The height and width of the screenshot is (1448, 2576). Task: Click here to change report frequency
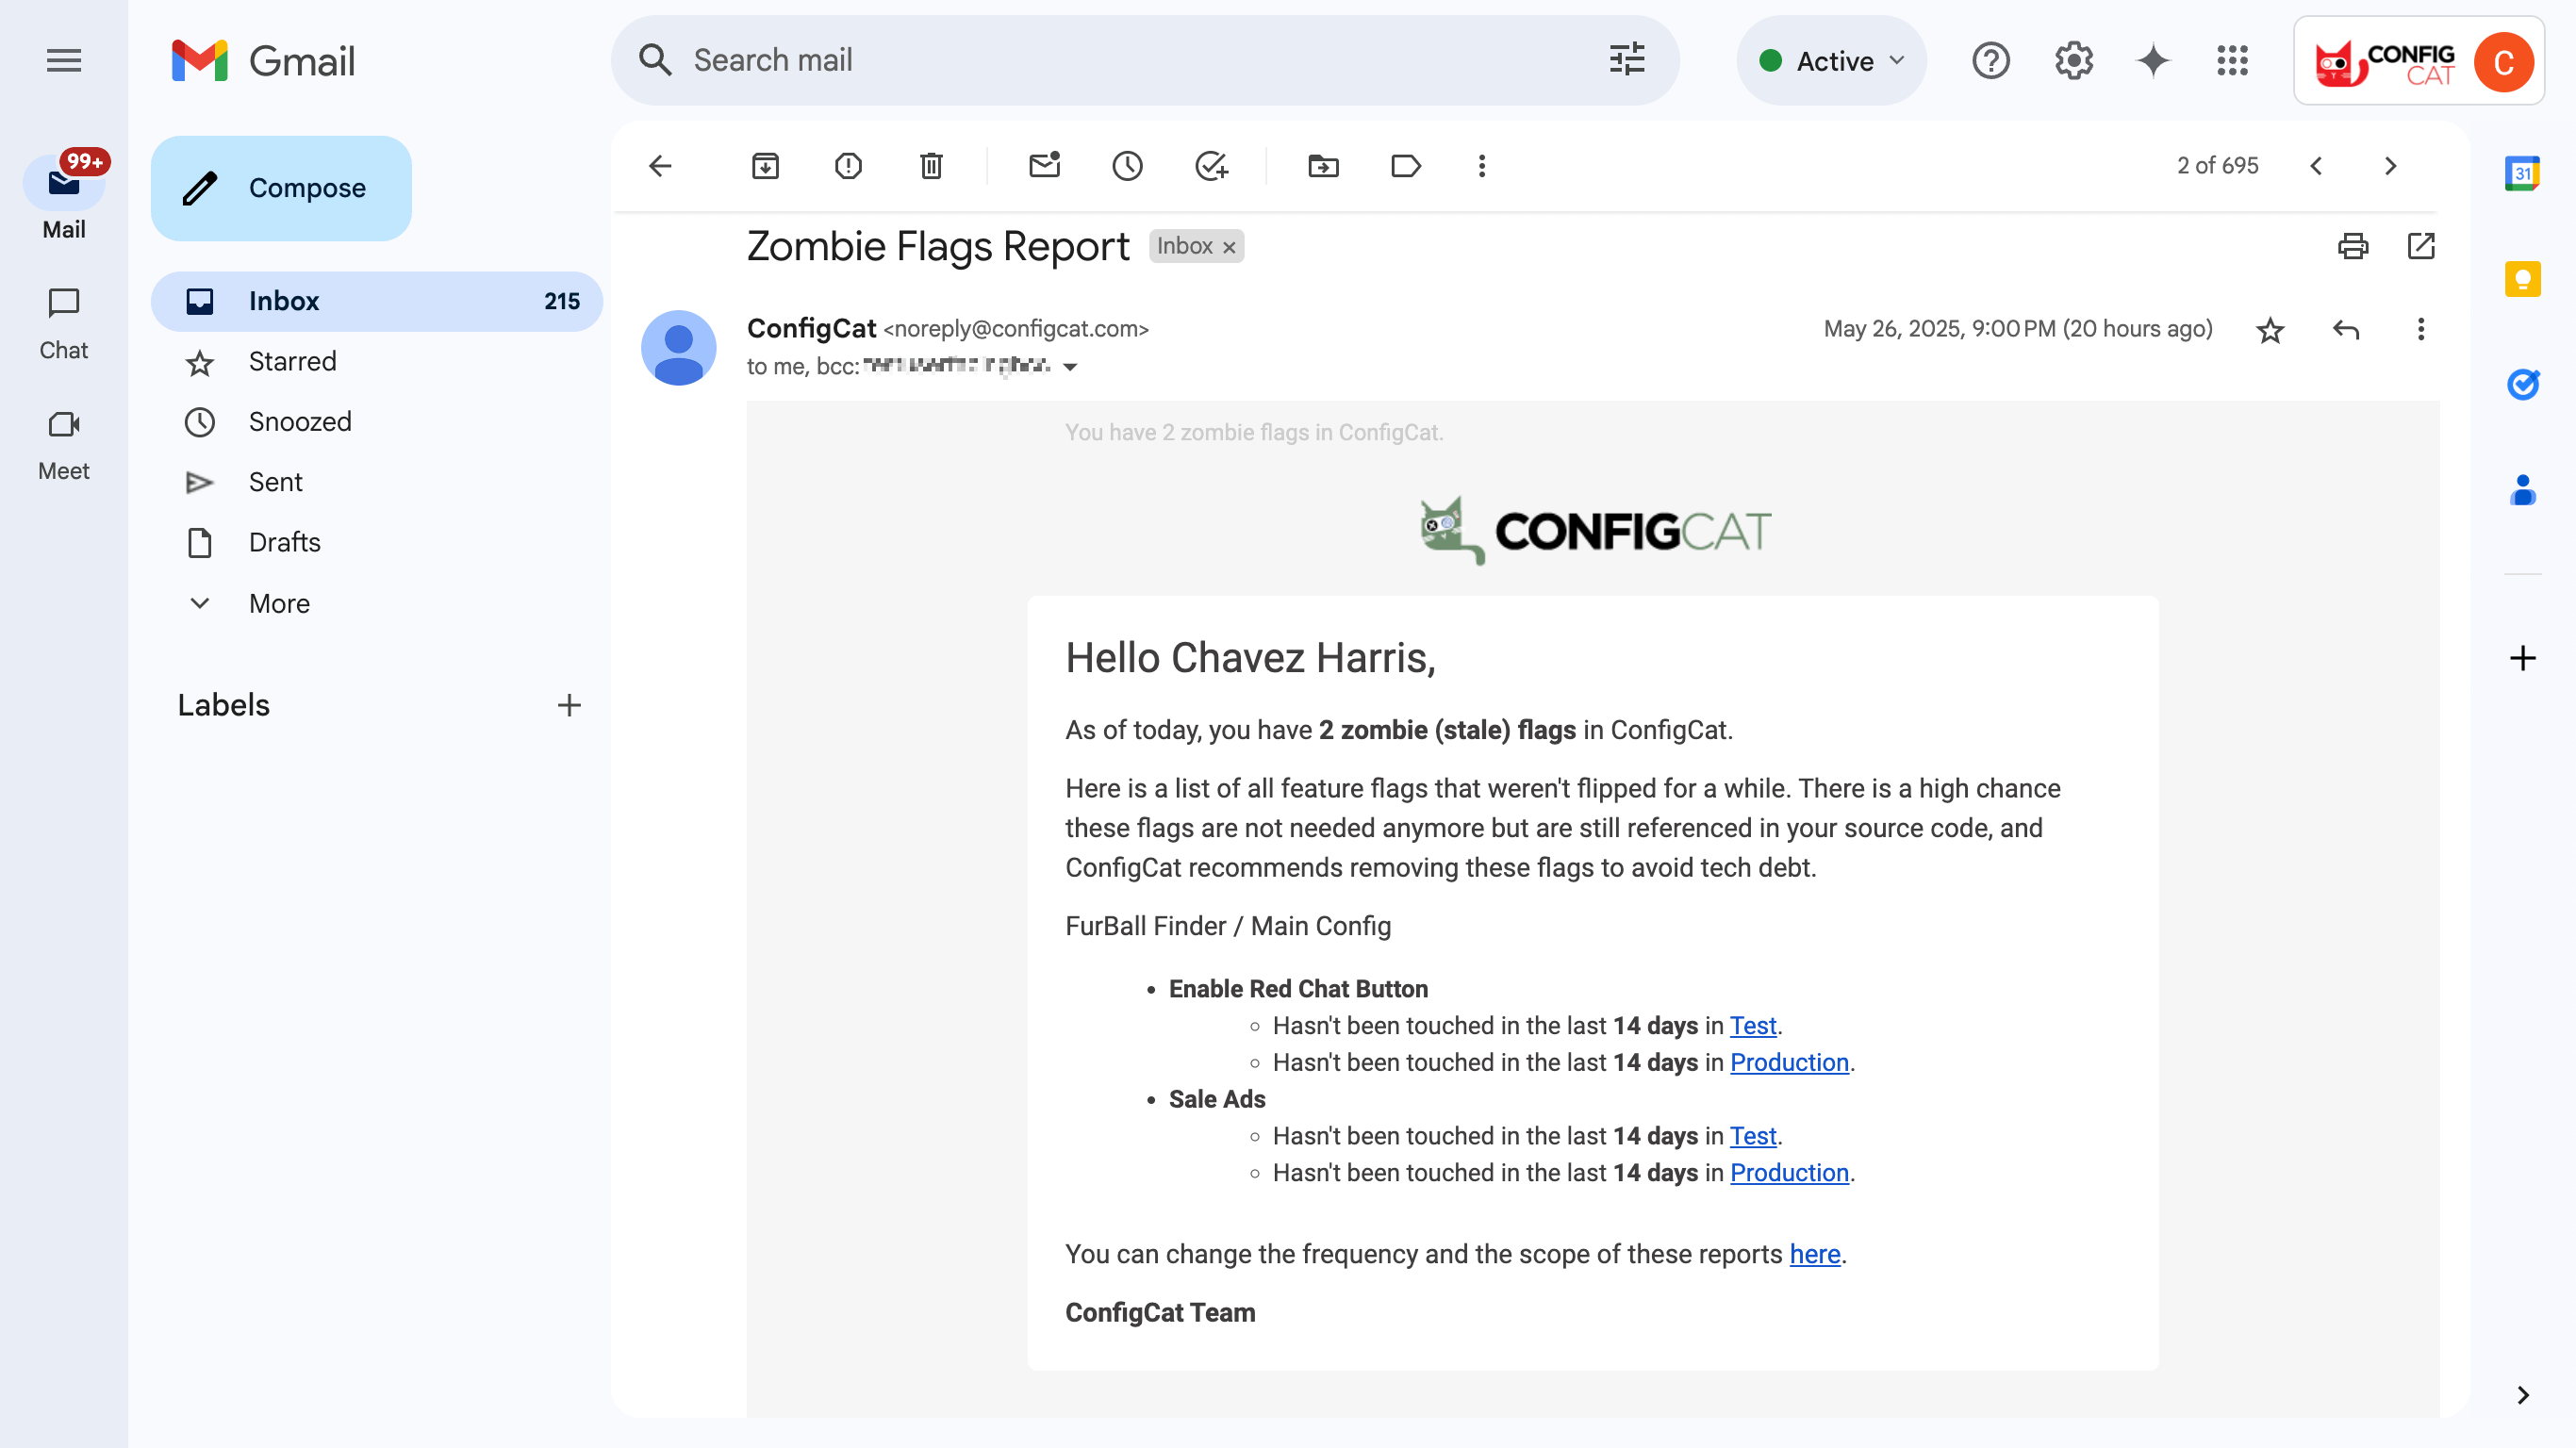coord(1815,1254)
